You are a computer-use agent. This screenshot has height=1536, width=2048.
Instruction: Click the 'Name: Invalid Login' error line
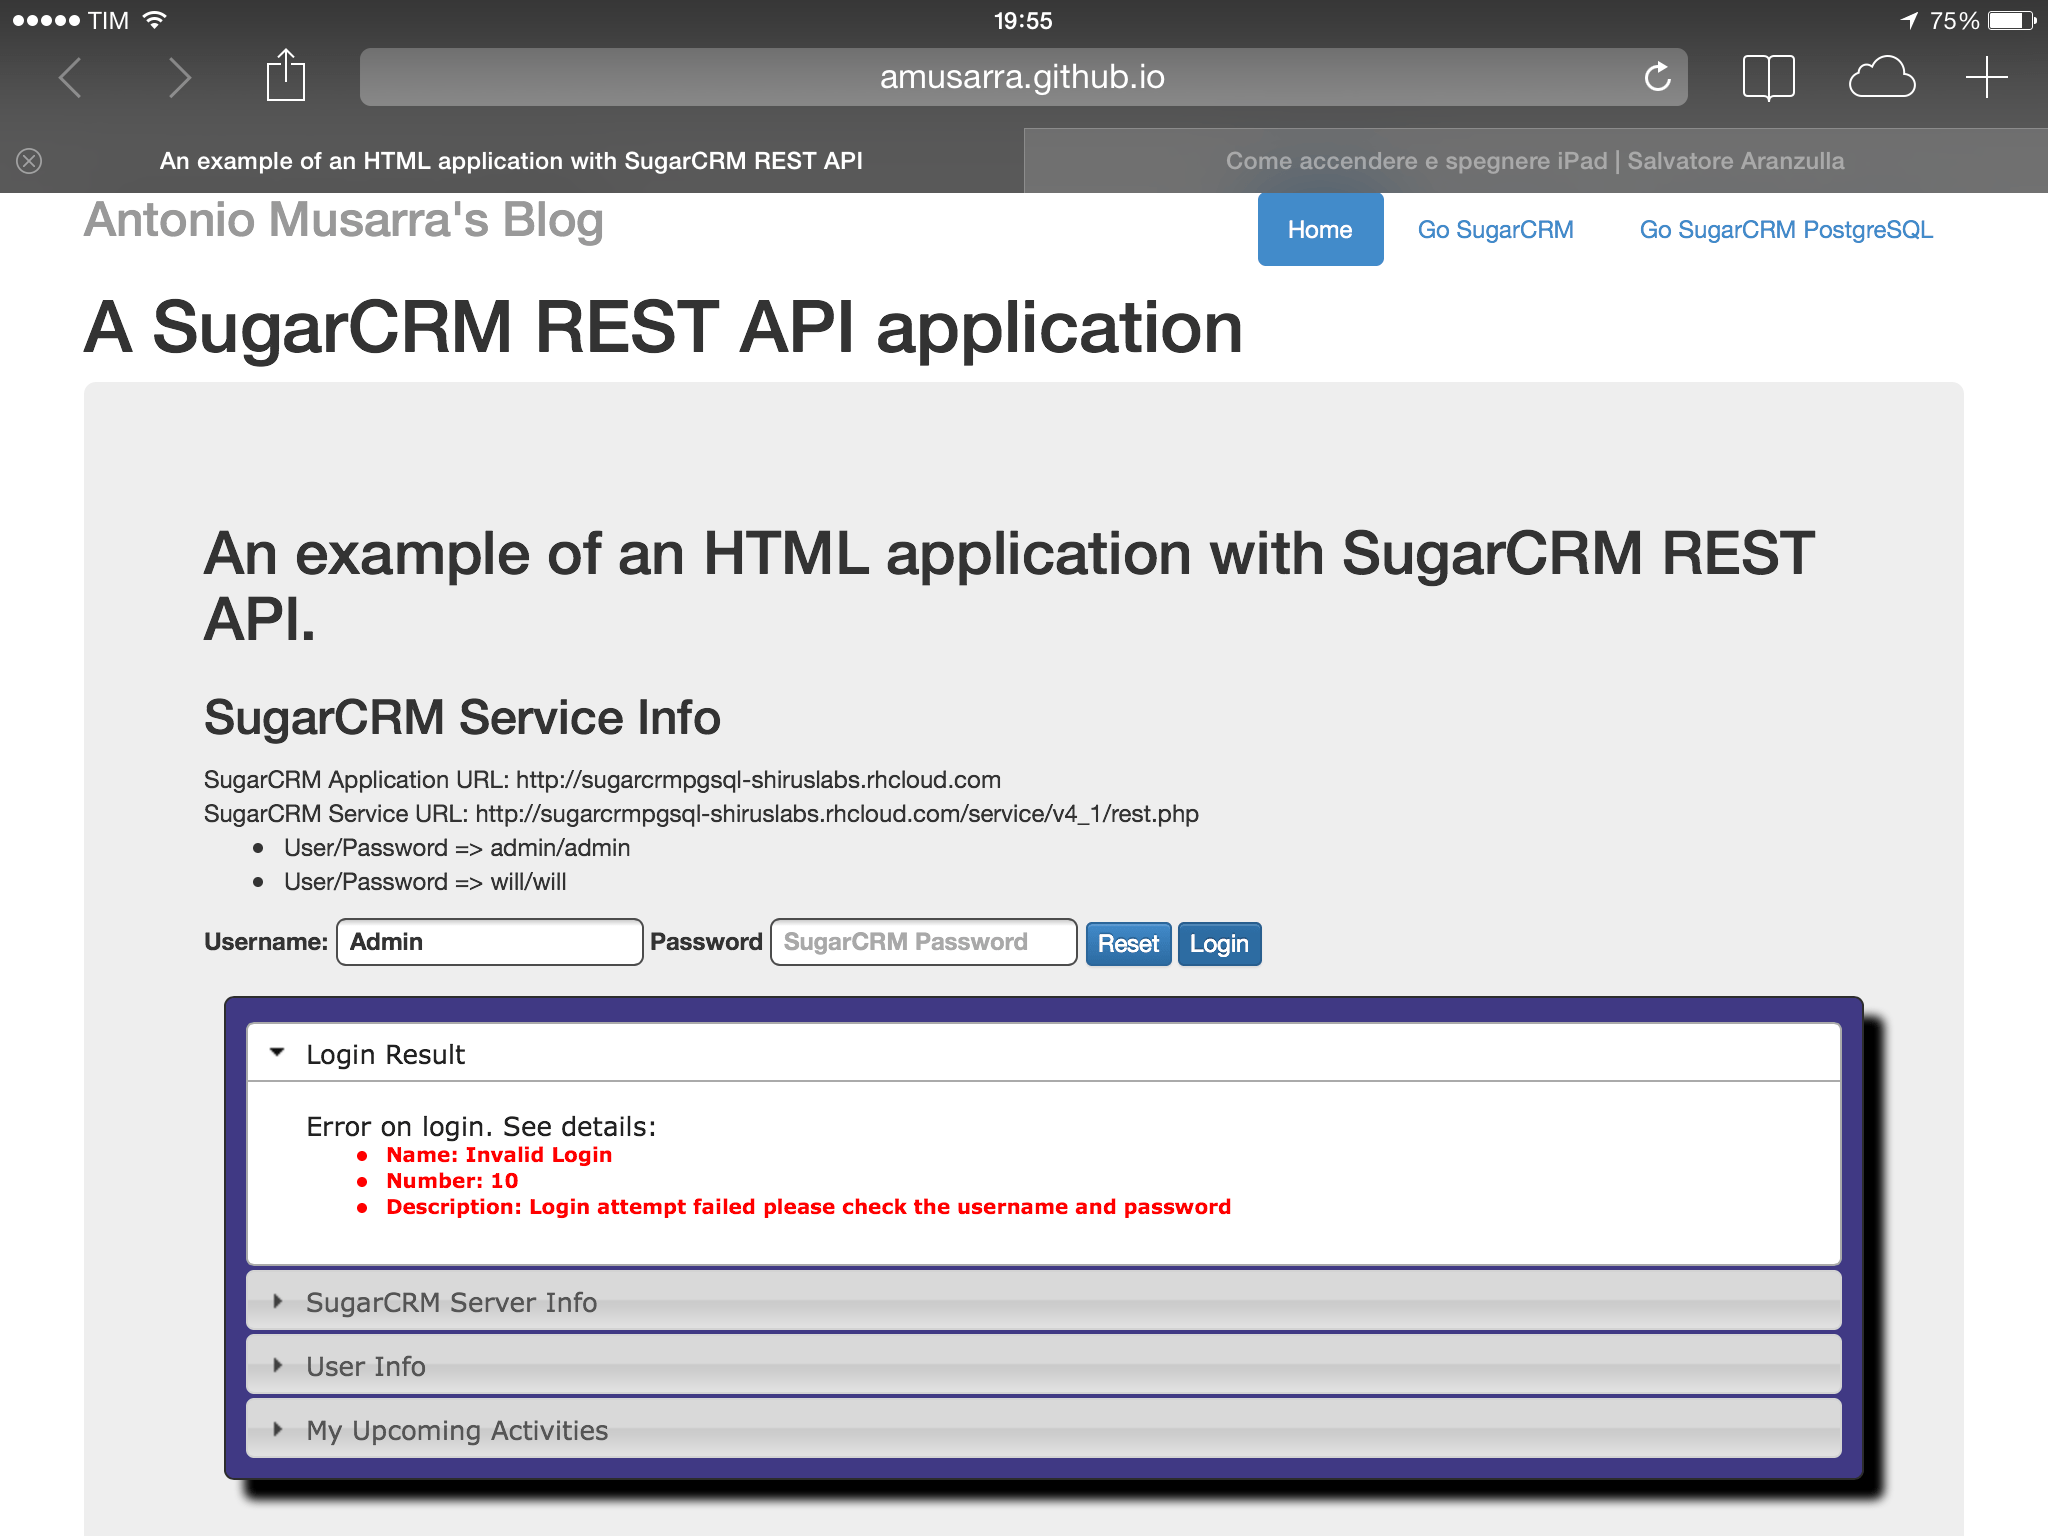[499, 1155]
